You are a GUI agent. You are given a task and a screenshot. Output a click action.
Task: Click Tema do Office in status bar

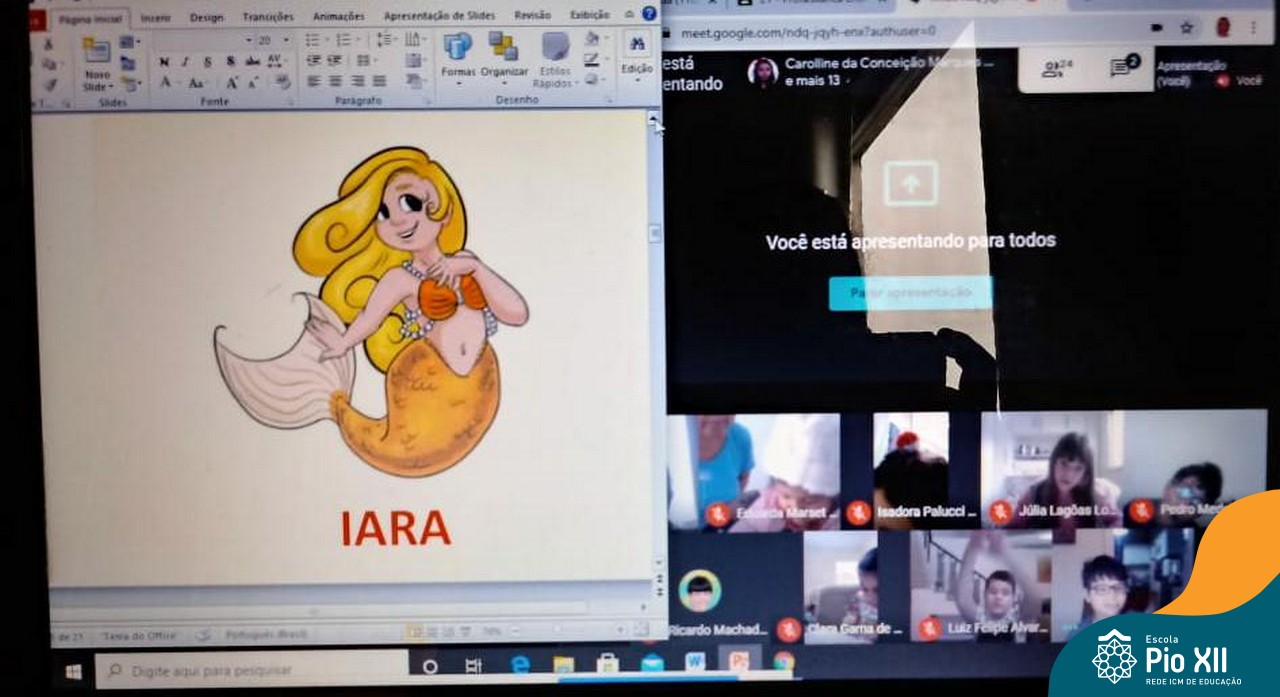click(x=138, y=635)
